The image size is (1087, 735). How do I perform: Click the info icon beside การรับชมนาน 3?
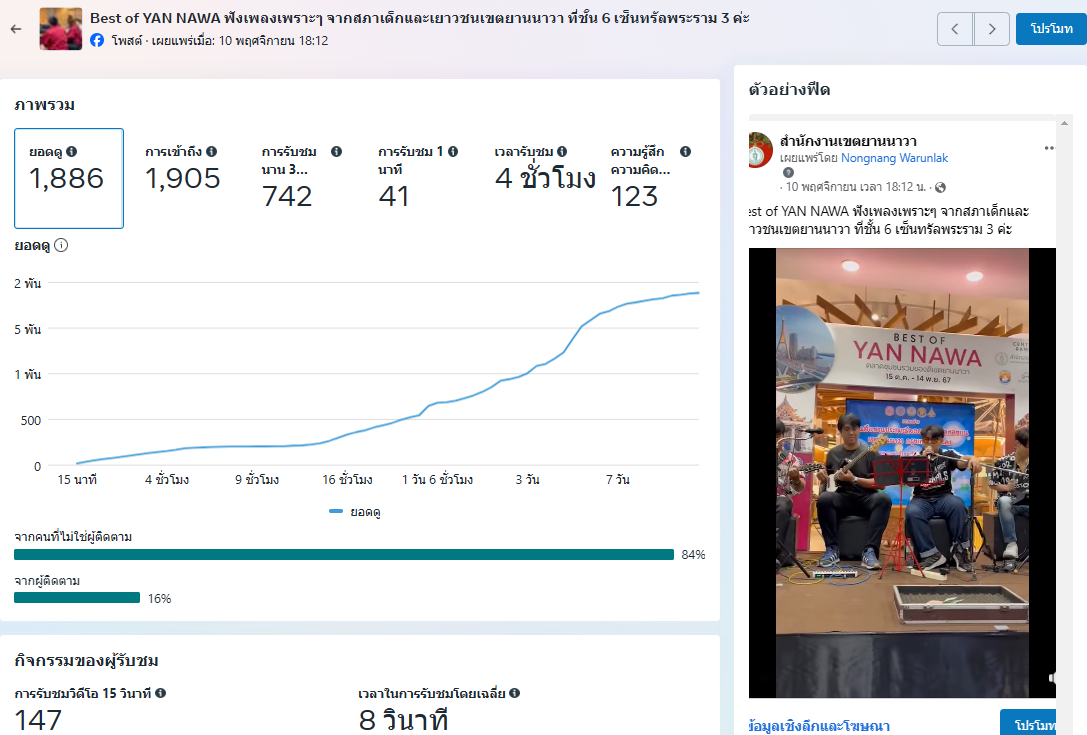click(x=336, y=151)
